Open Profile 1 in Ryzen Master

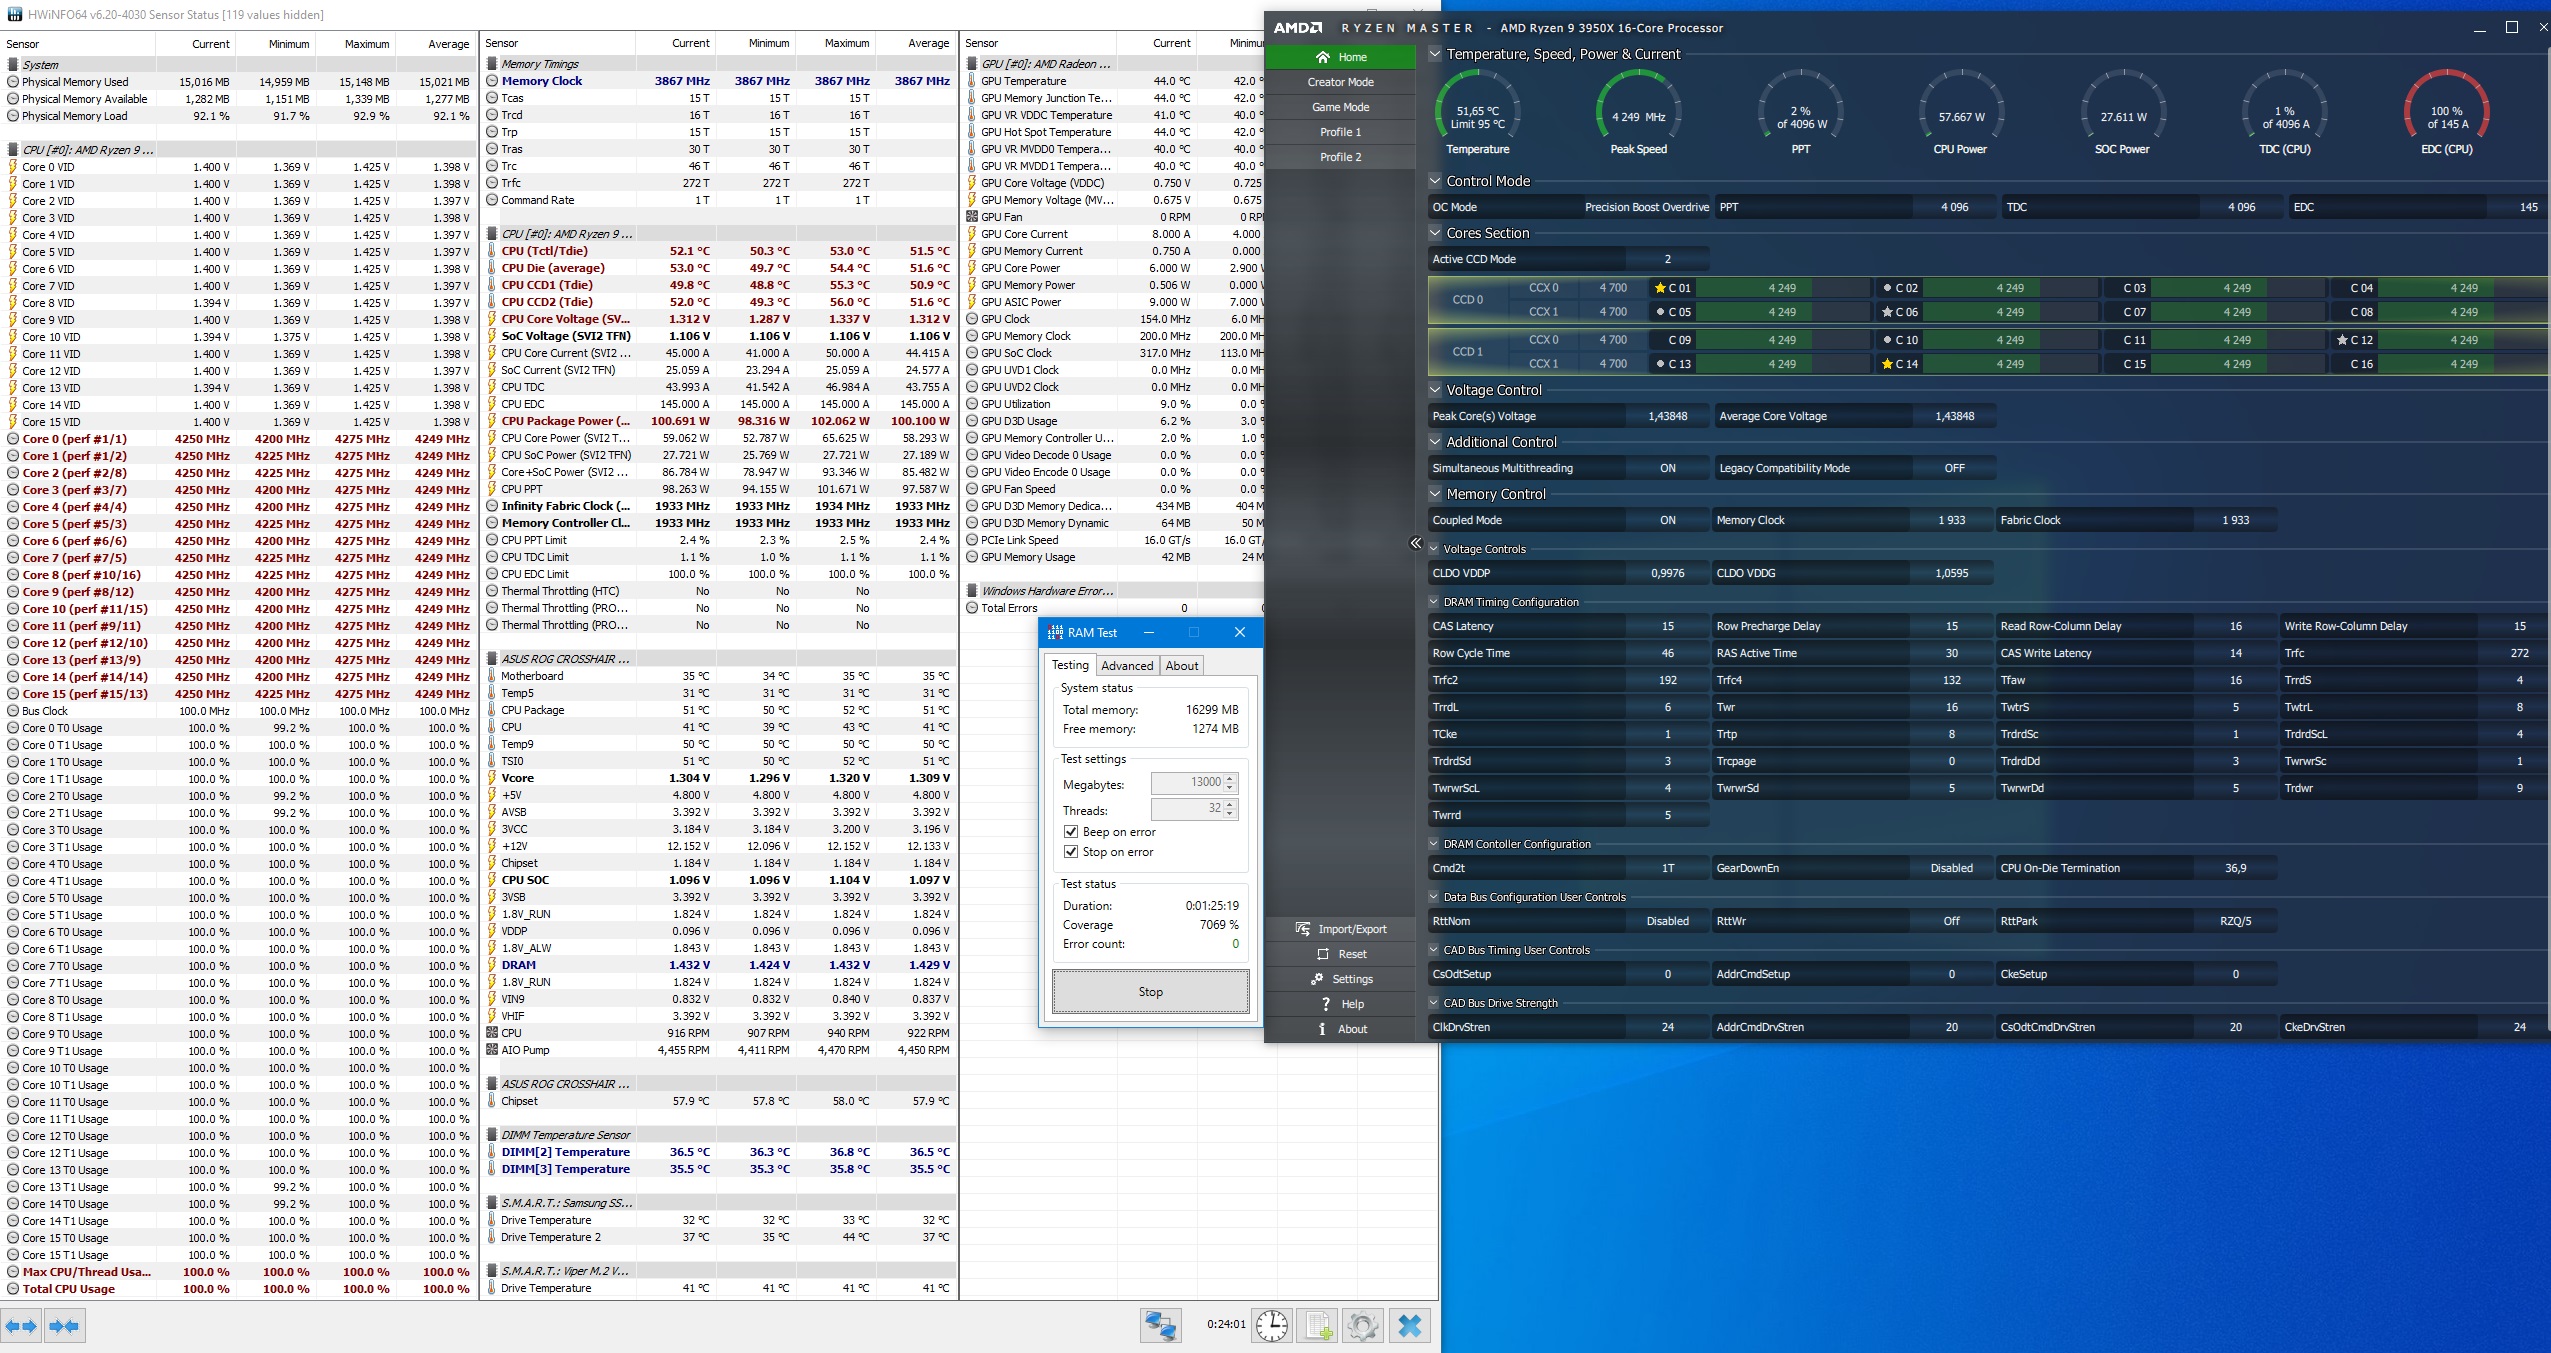pyautogui.click(x=1340, y=132)
